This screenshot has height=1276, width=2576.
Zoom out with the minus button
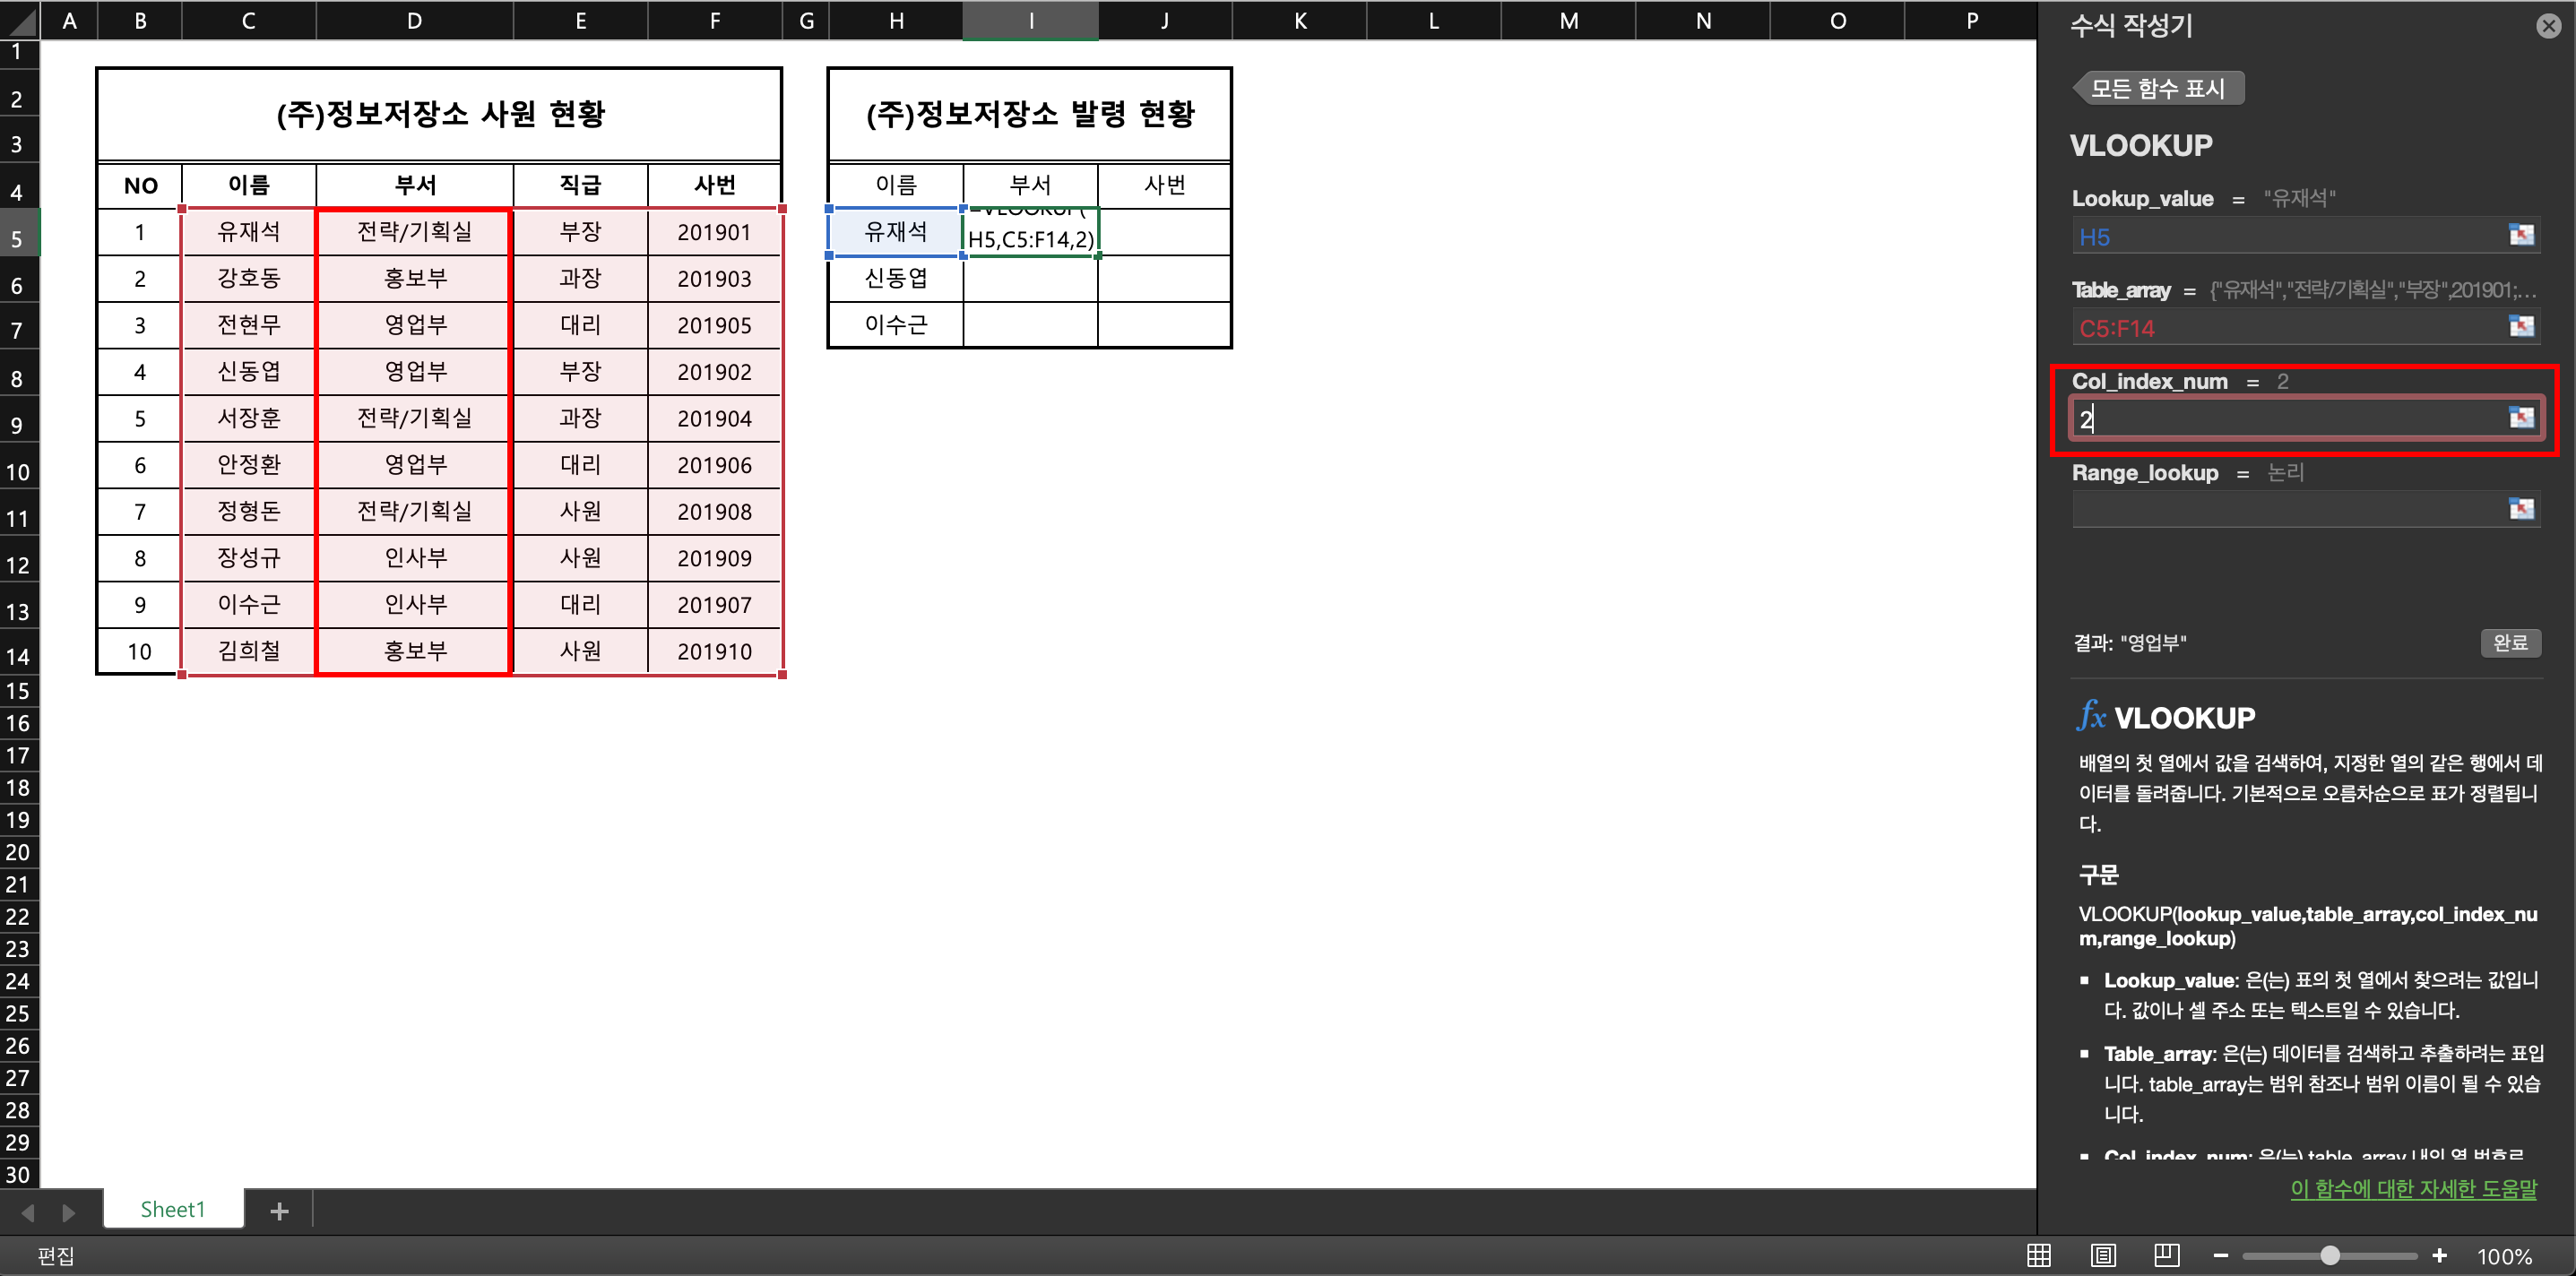(x=2221, y=1255)
